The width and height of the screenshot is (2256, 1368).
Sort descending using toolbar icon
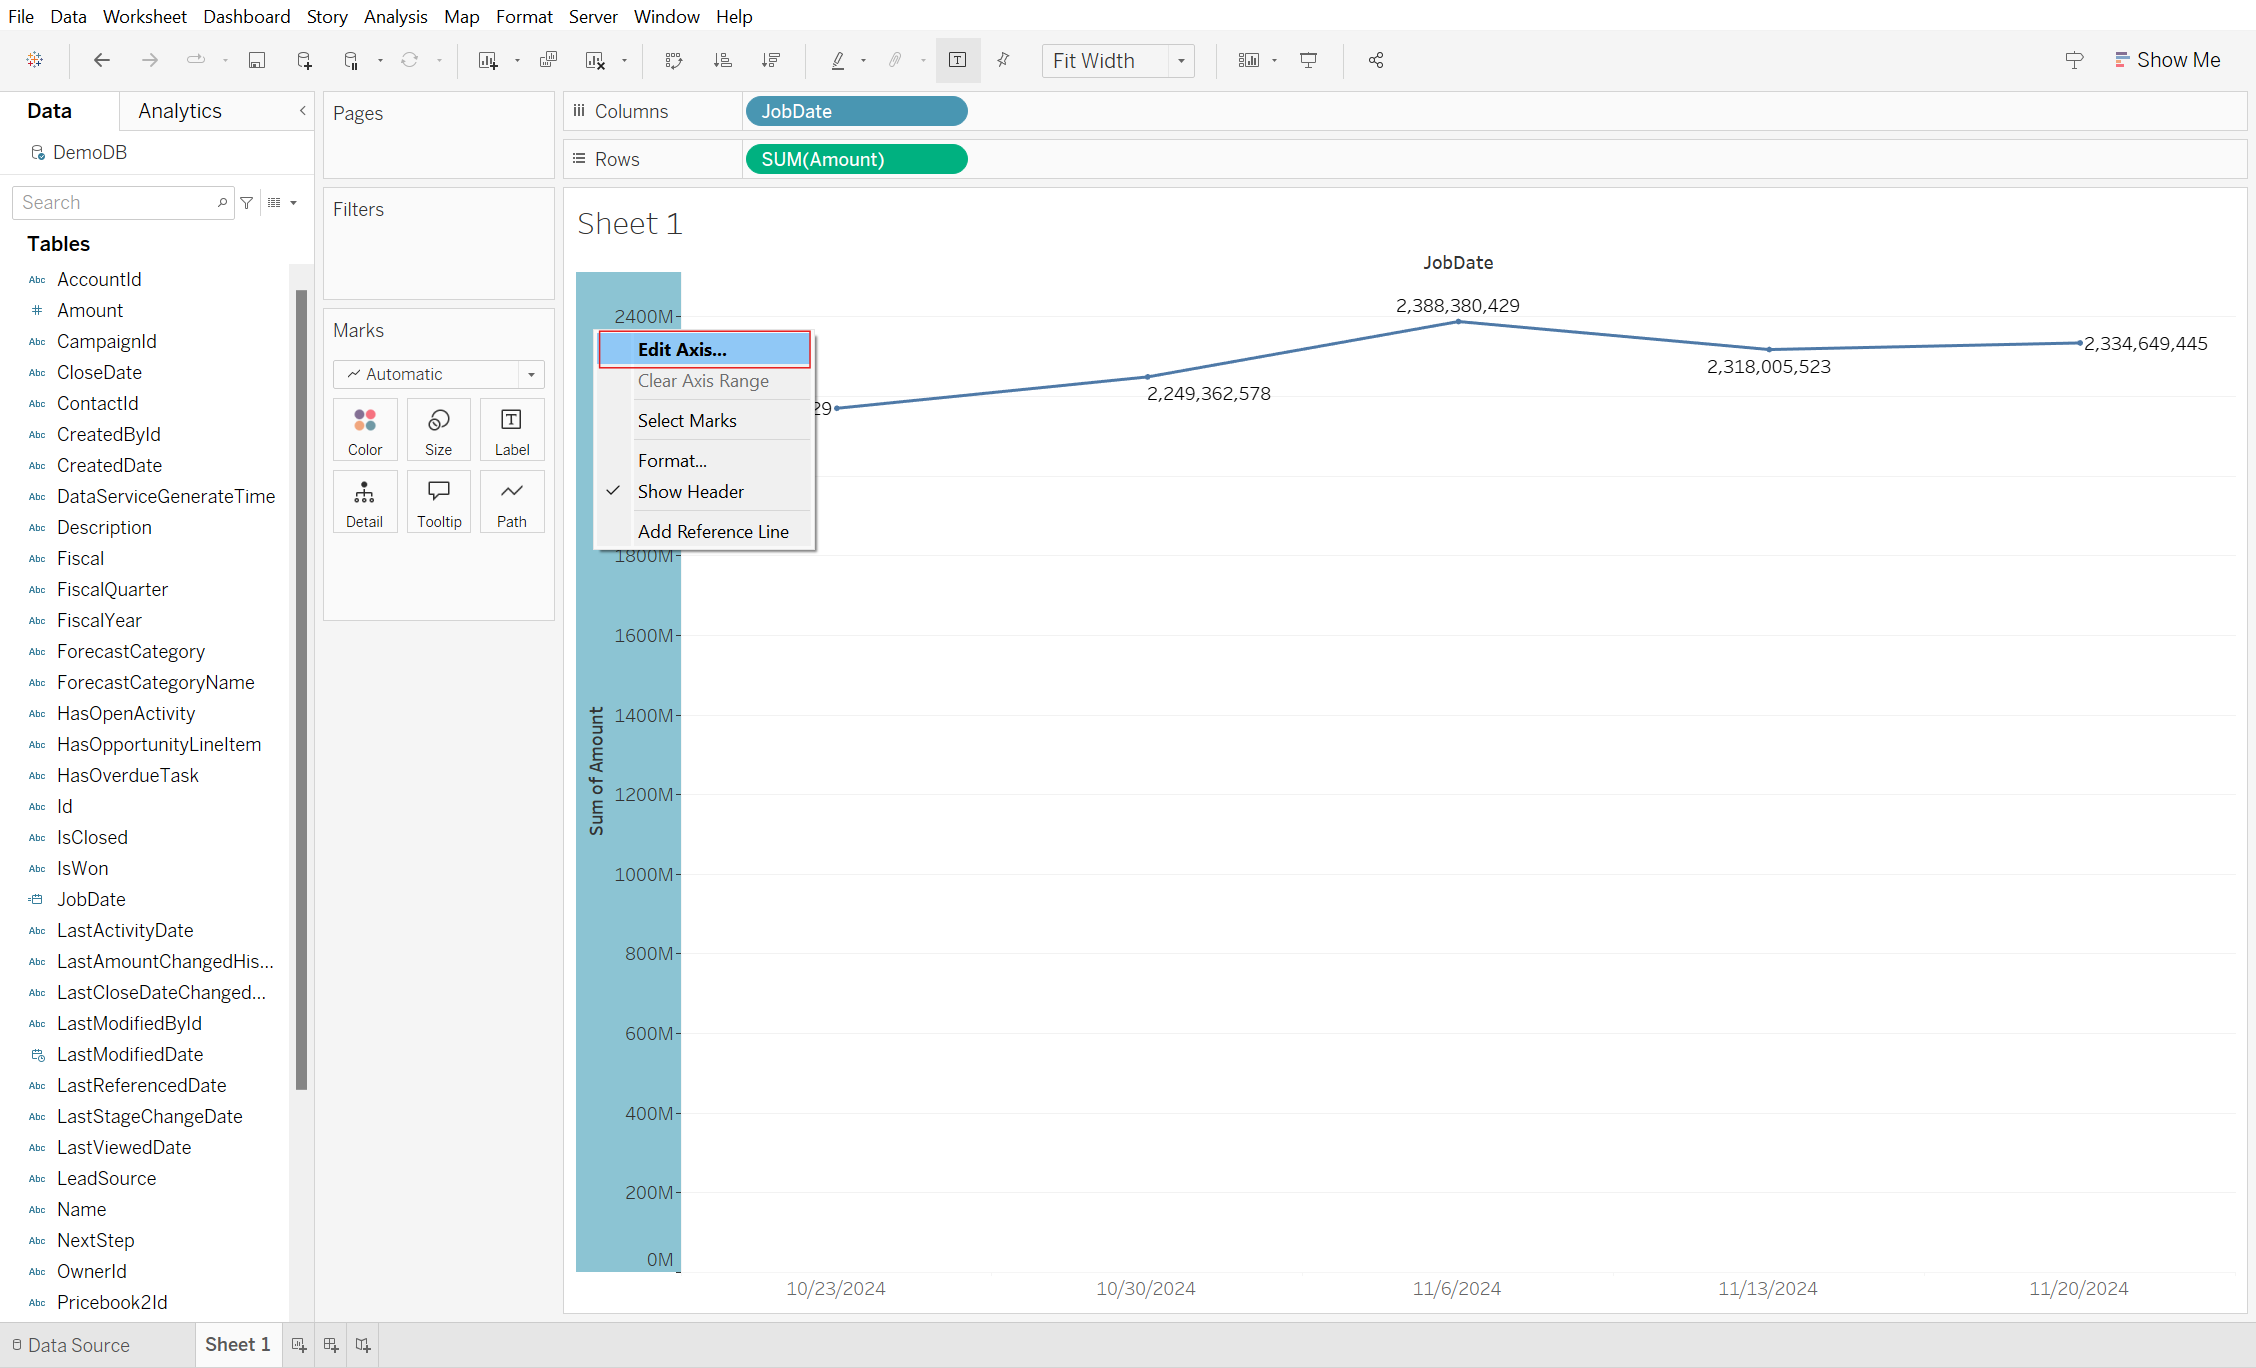770,60
